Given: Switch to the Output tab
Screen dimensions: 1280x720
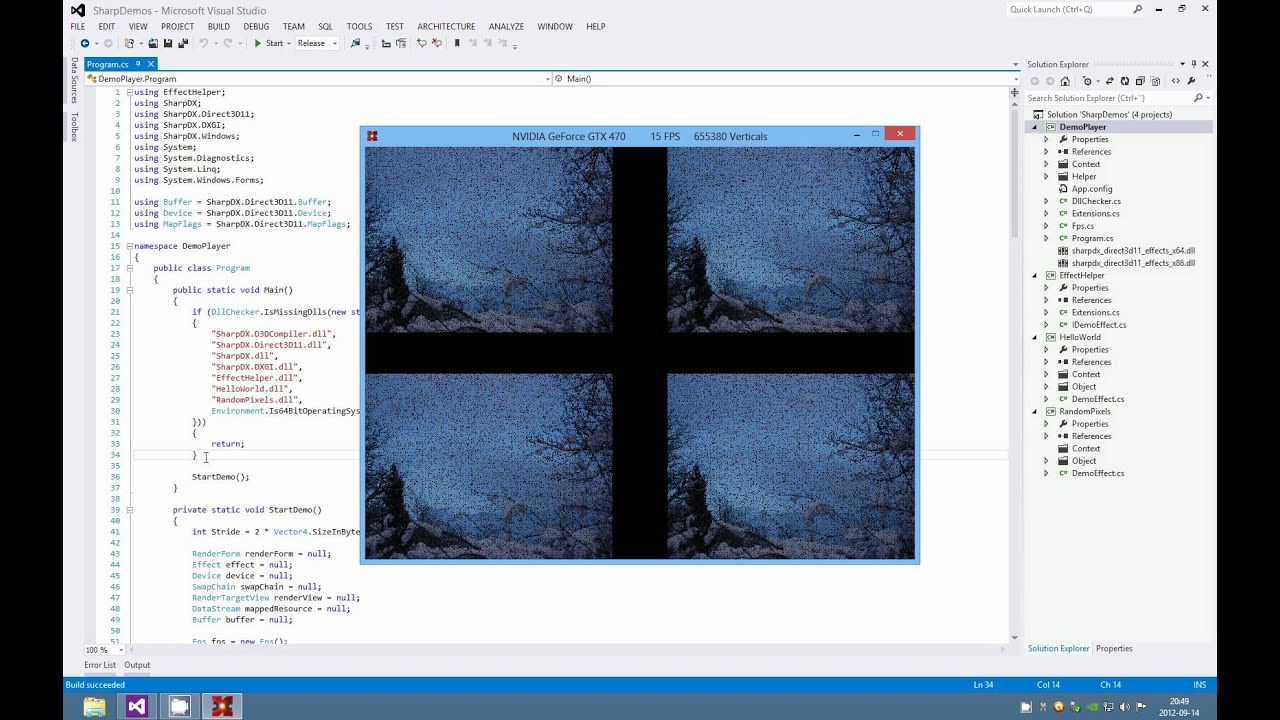Looking at the screenshot, I should coord(137,665).
